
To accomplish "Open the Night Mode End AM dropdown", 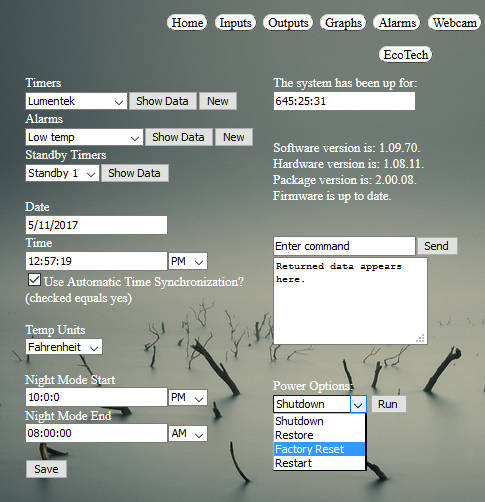I will click(x=188, y=433).
